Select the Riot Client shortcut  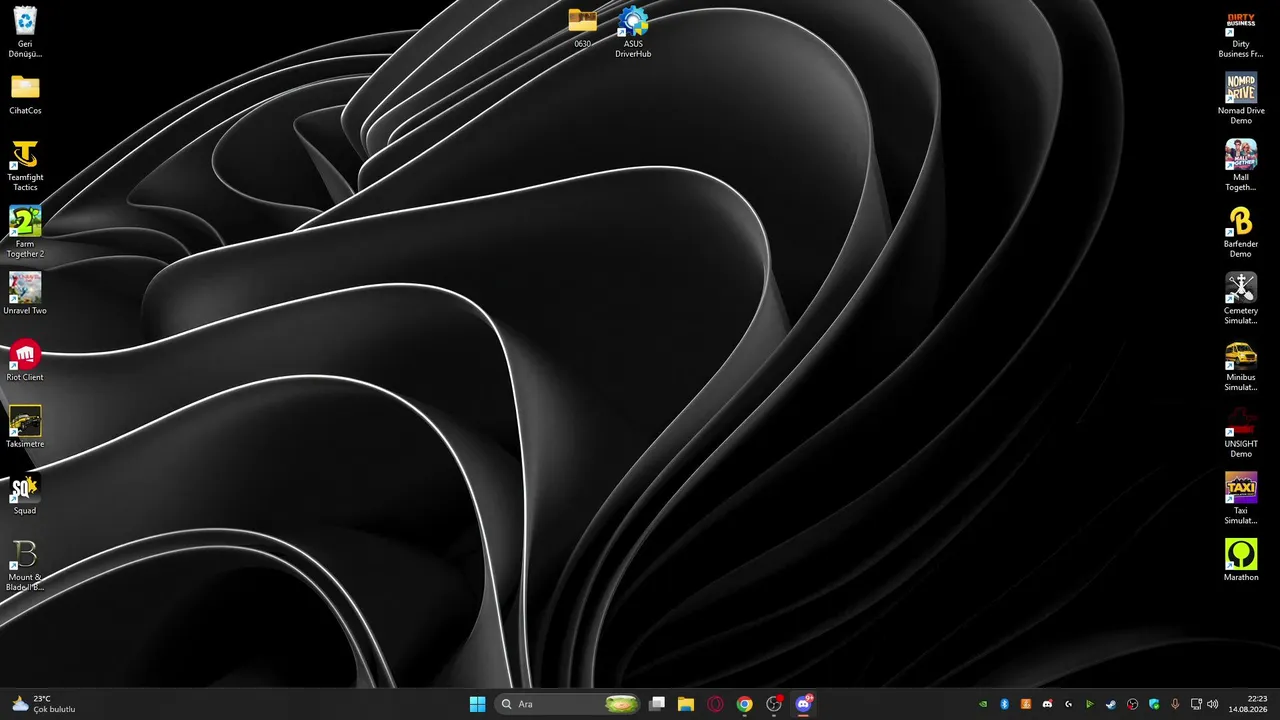pyautogui.click(x=25, y=361)
